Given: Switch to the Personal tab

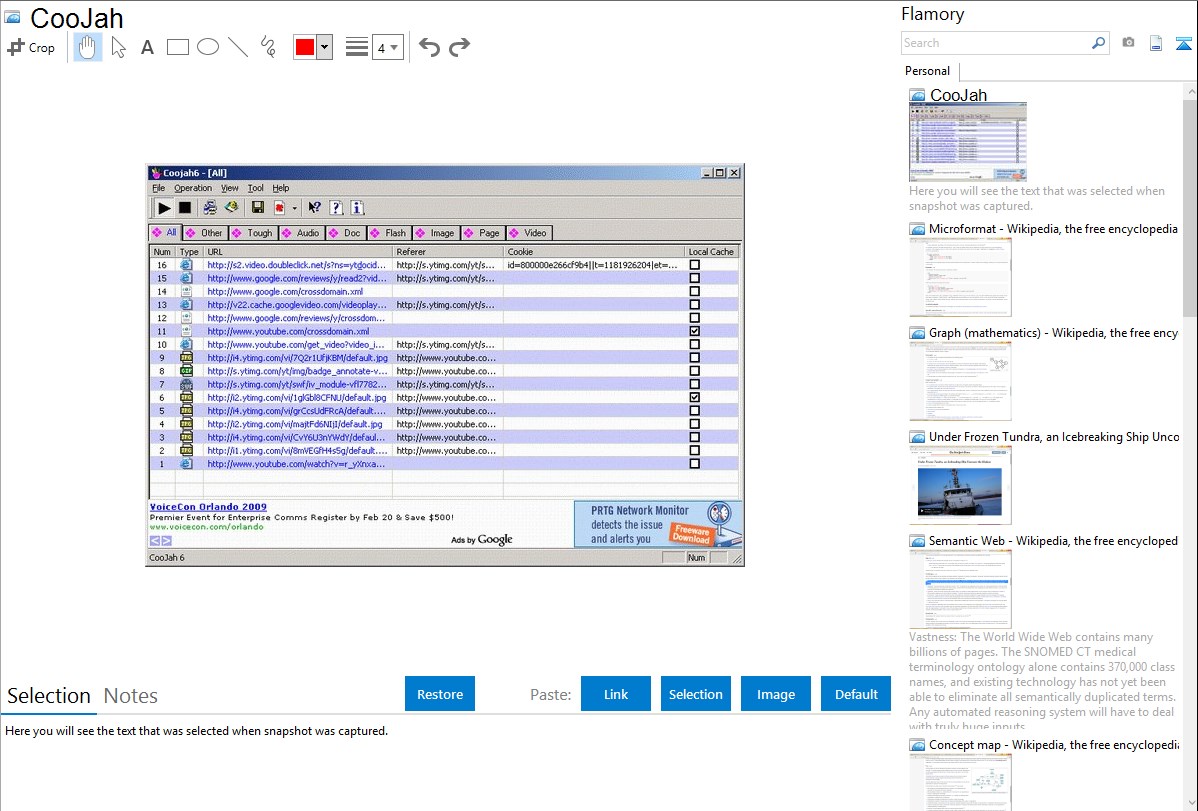Looking at the screenshot, I should (x=927, y=70).
